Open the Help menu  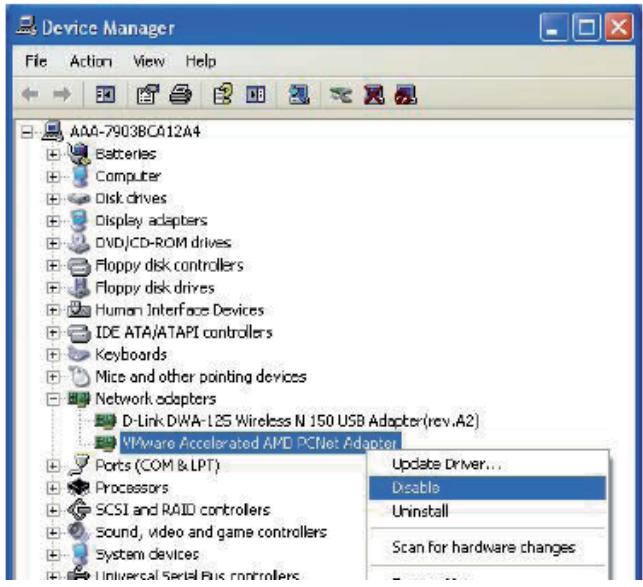coord(201,61)
